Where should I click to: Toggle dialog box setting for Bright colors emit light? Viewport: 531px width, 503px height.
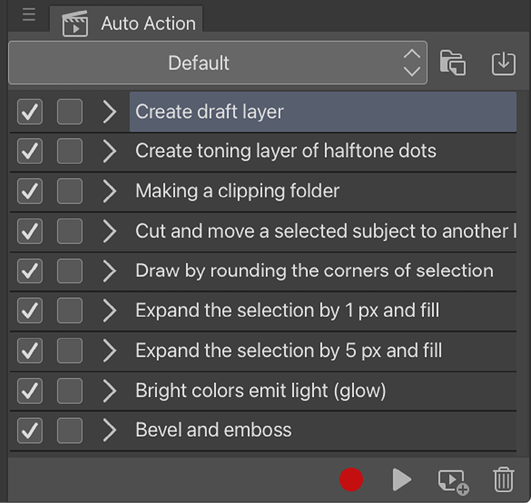pos(70,391)
